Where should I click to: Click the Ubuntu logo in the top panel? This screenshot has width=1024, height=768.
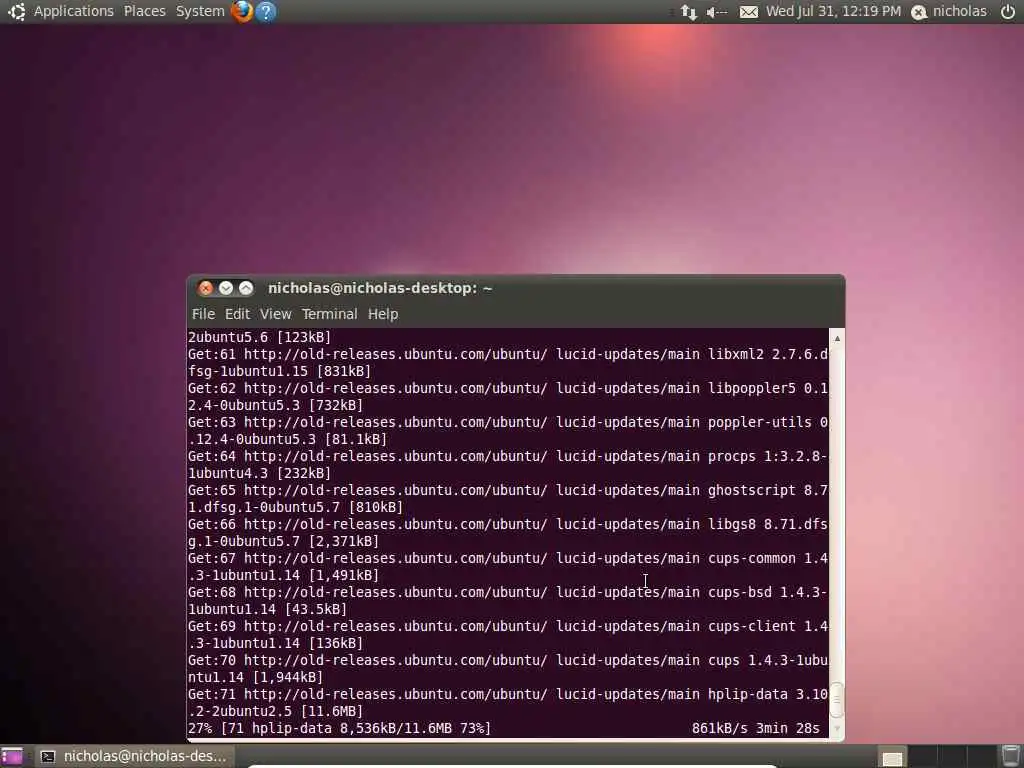(16, 11)
